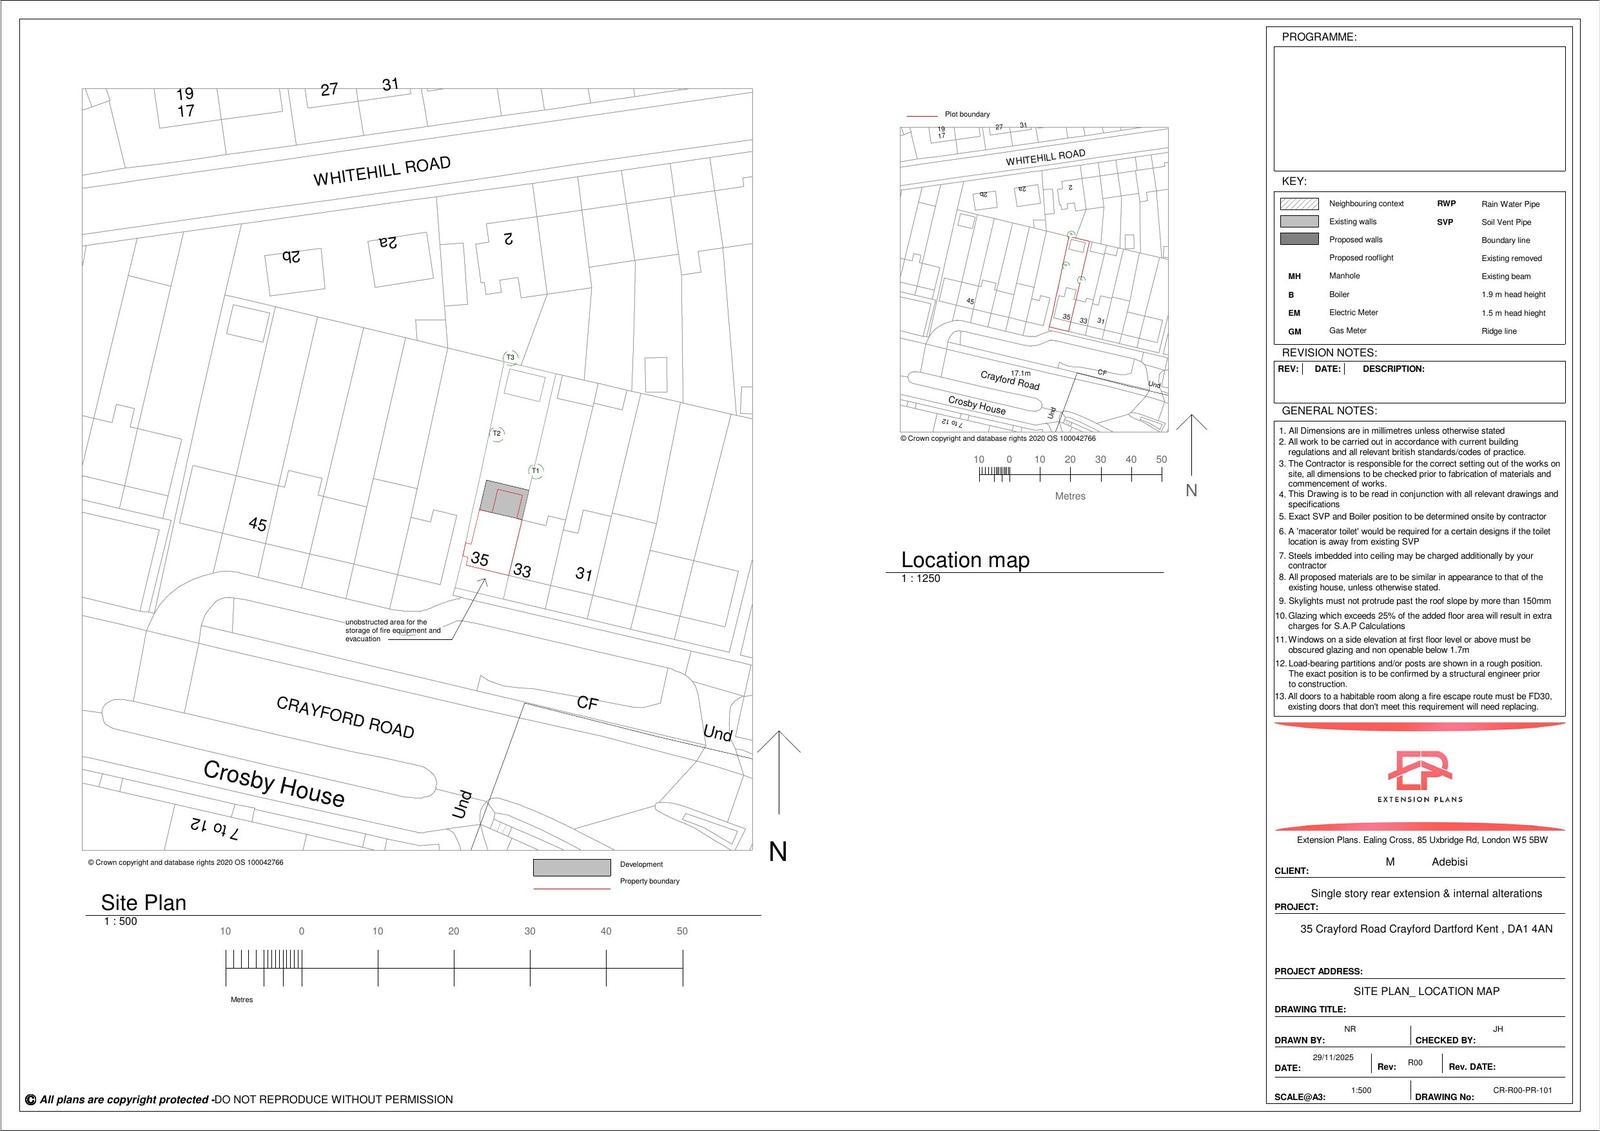
Task: Click the red Property boundary legend line
Action: point(571,888)
